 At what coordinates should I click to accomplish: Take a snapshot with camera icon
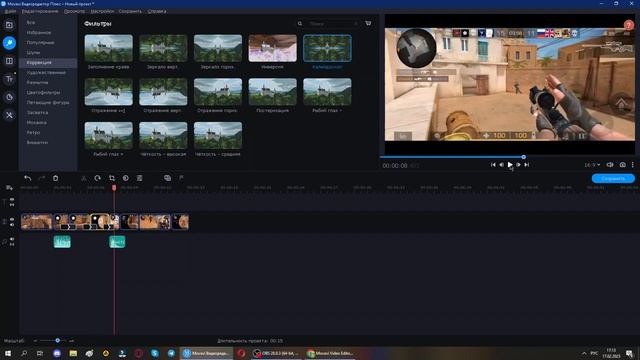pyautogui.click(x=622, y=165)
